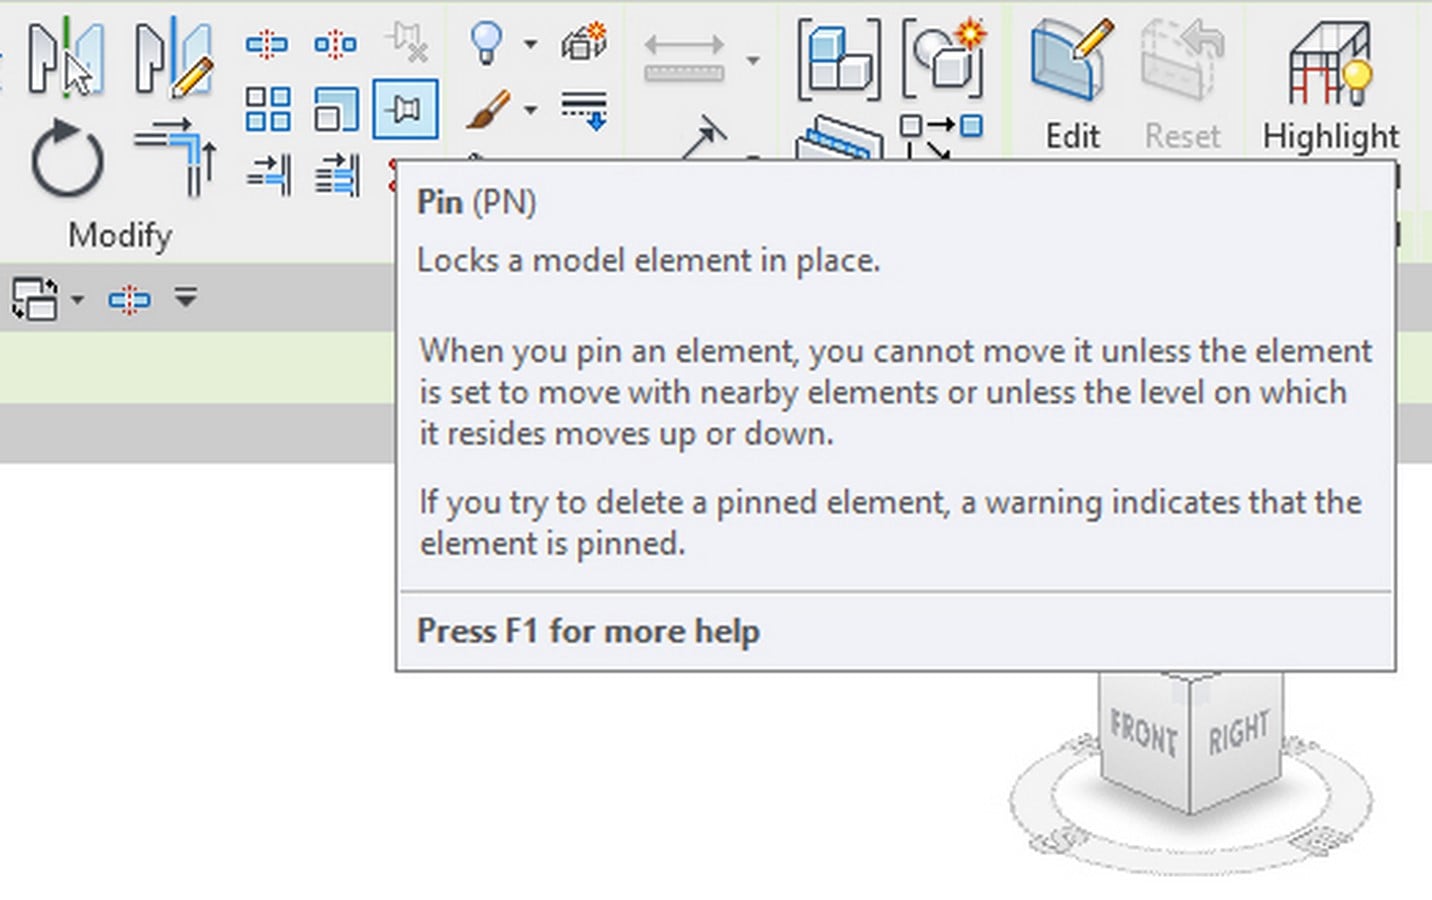Select the Split Element tool in ribbon
Screen dimensions: 1432x900
(267, 44)
